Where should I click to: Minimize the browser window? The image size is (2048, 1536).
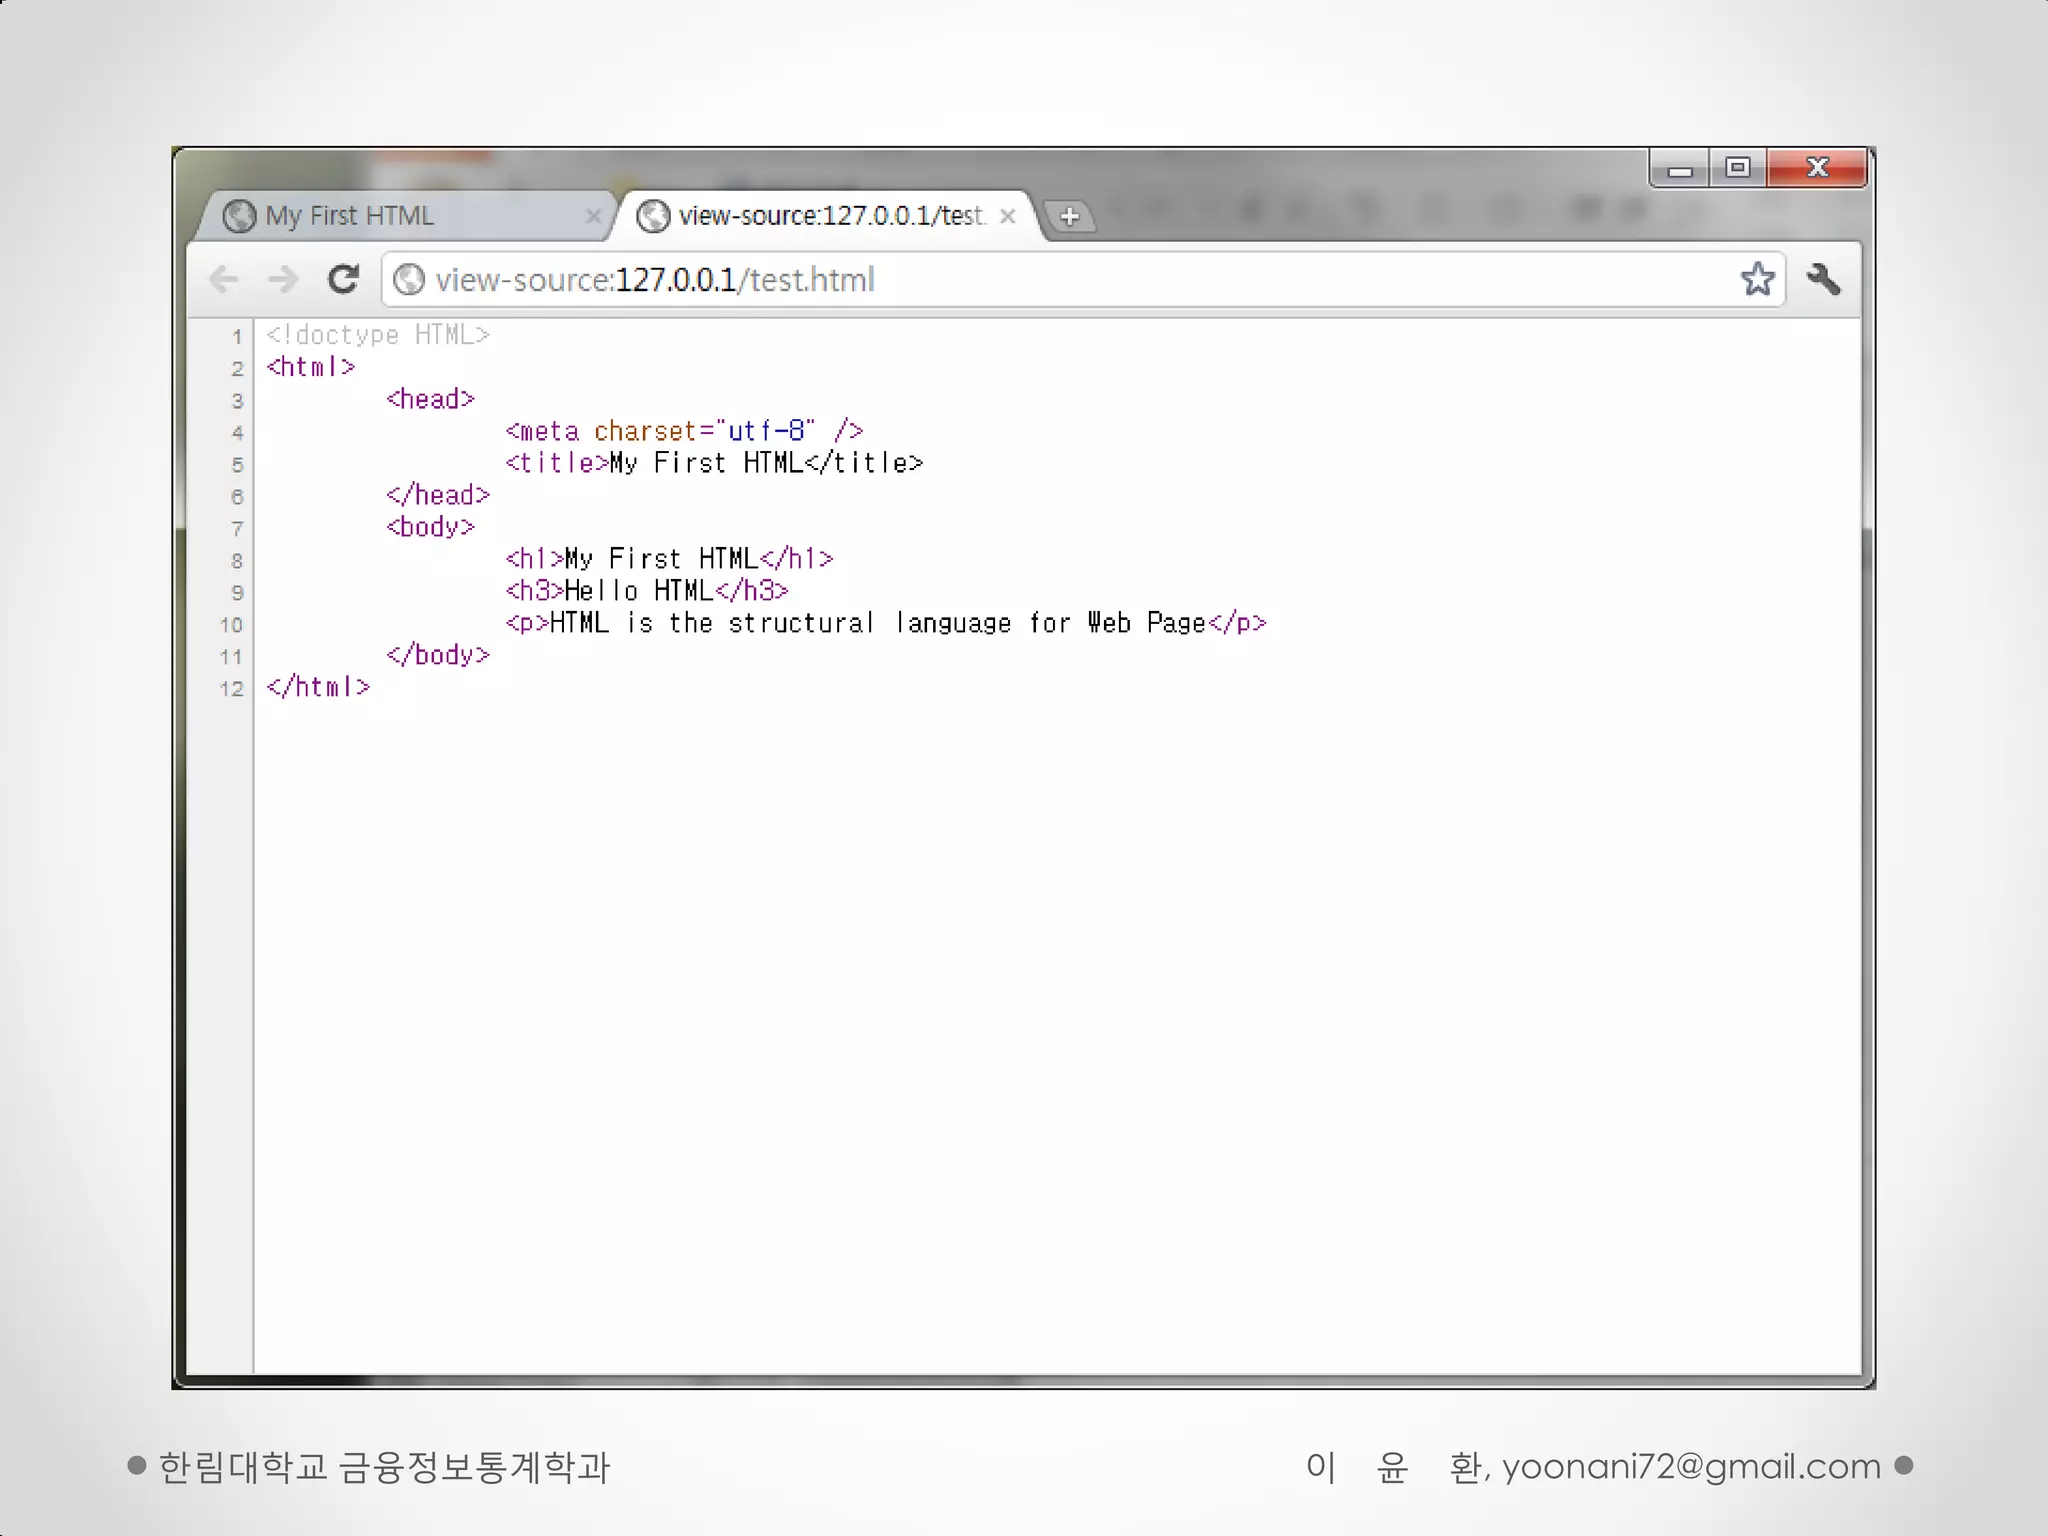[1680, 169]
